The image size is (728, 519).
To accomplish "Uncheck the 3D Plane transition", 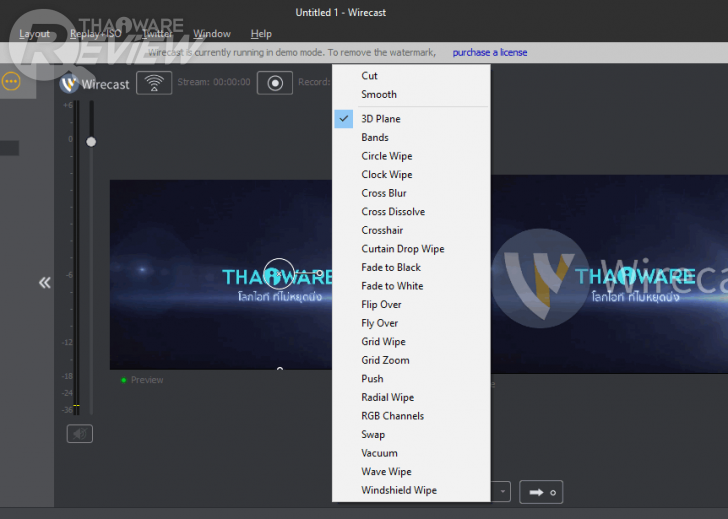I will (x=411, y=119).
